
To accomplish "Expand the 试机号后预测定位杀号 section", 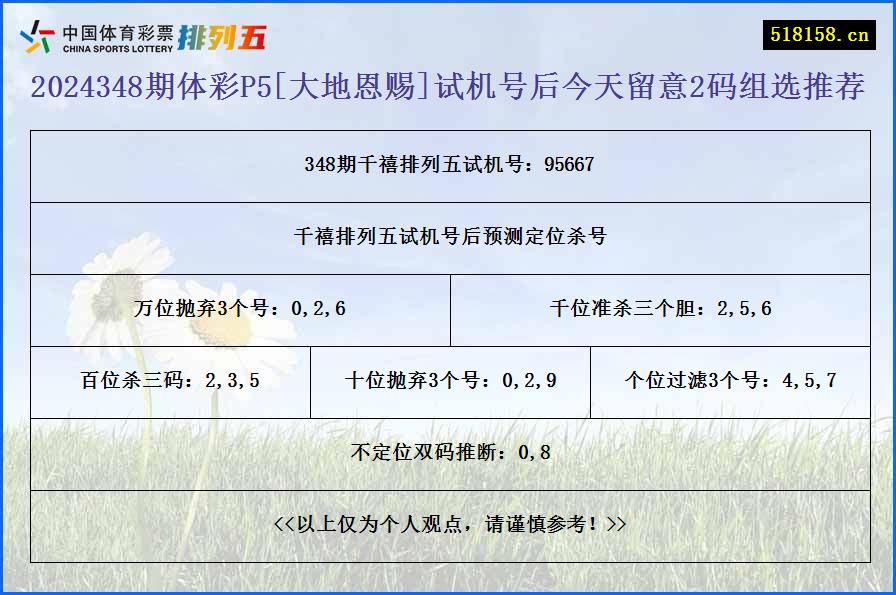I will [x=448, y=238].
